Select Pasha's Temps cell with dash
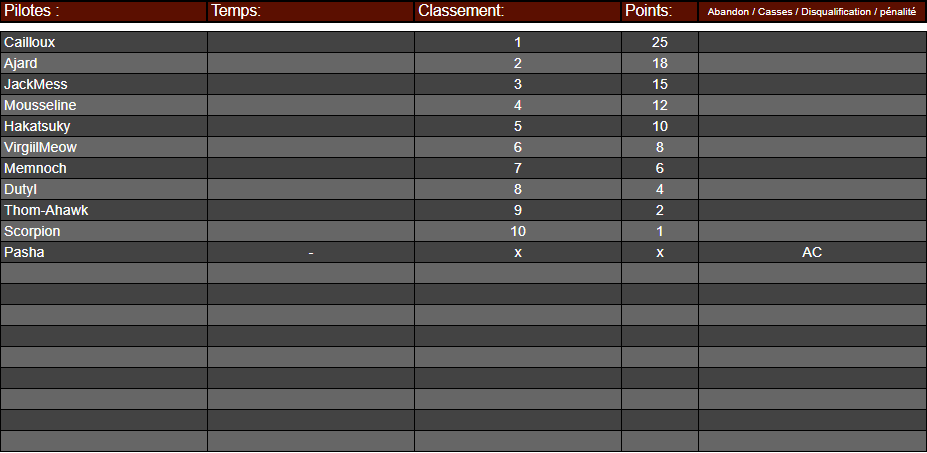The height and width of the screenshot is (453, 927). [310, 252]
